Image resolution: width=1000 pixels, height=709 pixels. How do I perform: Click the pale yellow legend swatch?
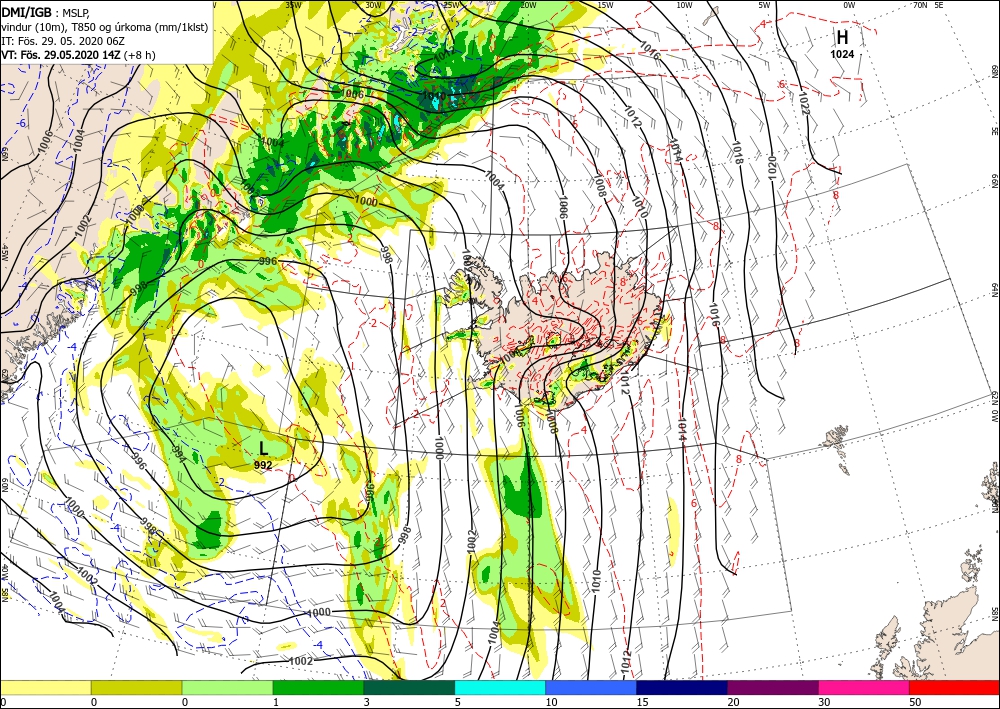[45, 687]
